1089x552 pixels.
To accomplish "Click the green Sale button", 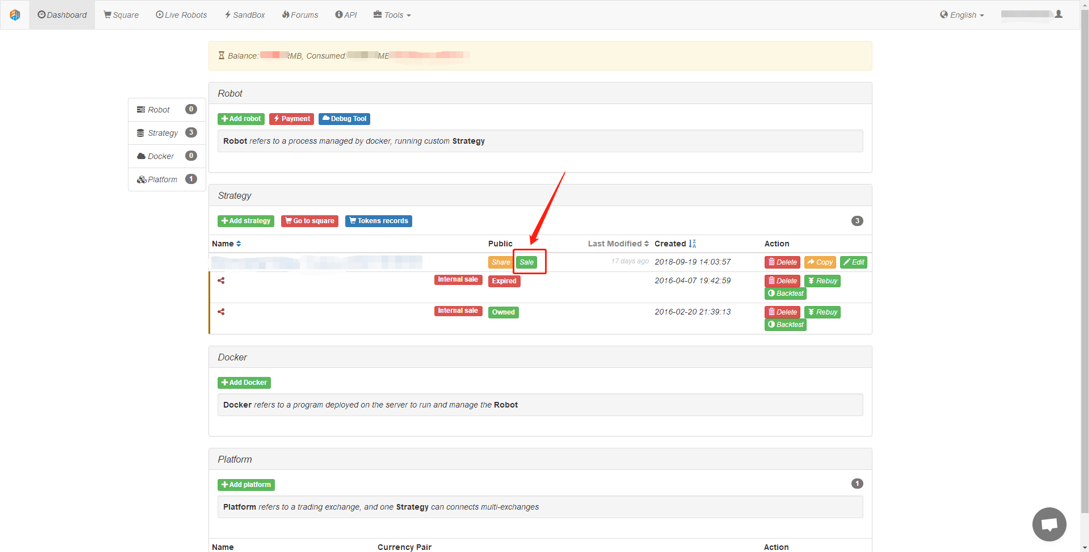I will 526,262.
